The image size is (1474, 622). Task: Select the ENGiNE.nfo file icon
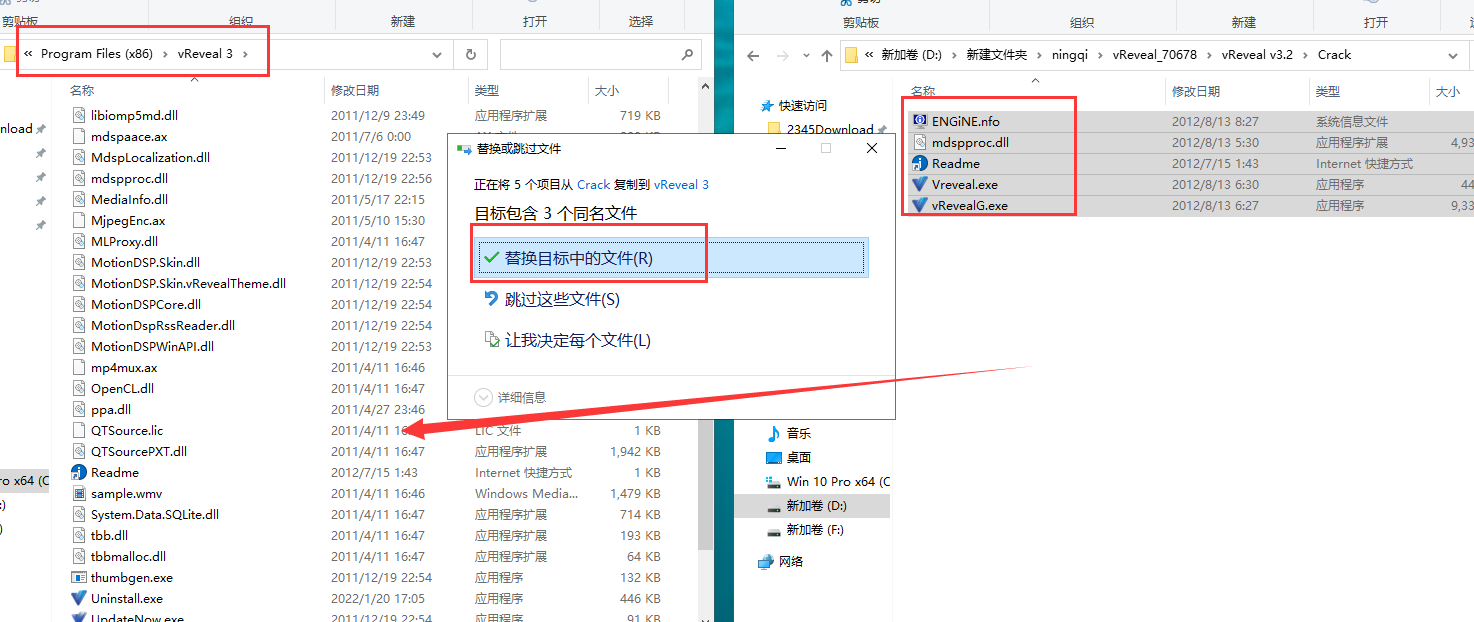(920, 122)
